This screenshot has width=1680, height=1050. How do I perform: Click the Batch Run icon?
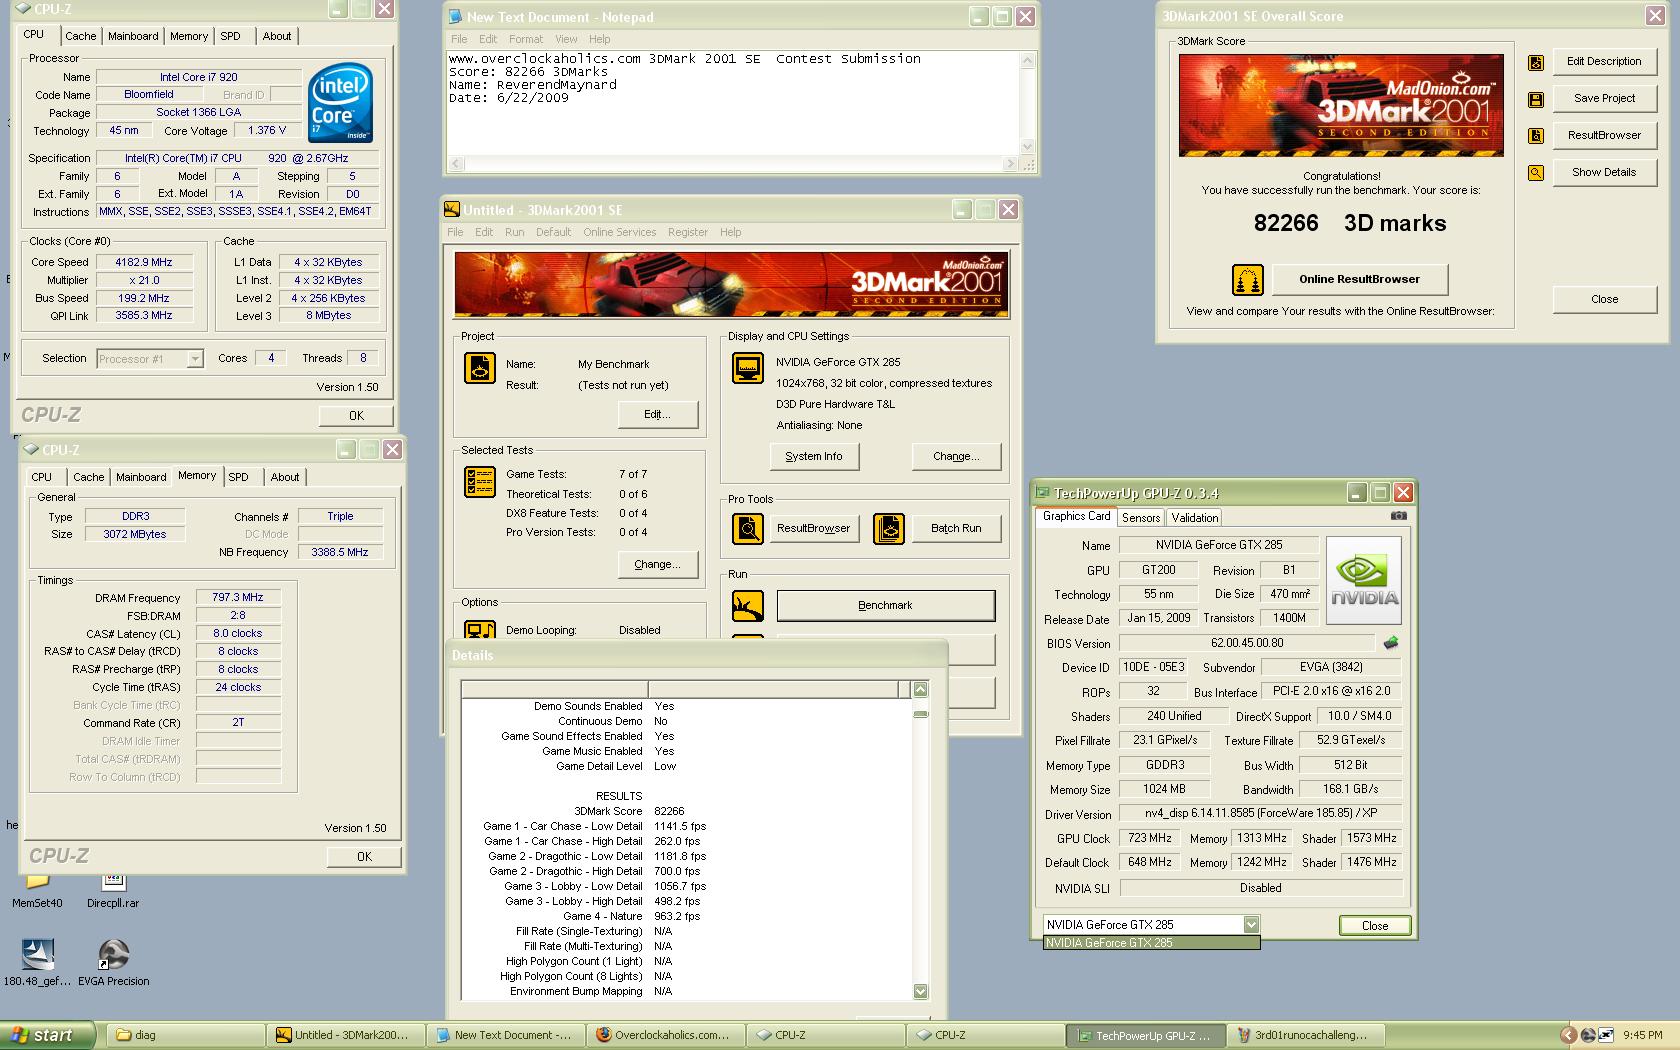pos(889,528)
